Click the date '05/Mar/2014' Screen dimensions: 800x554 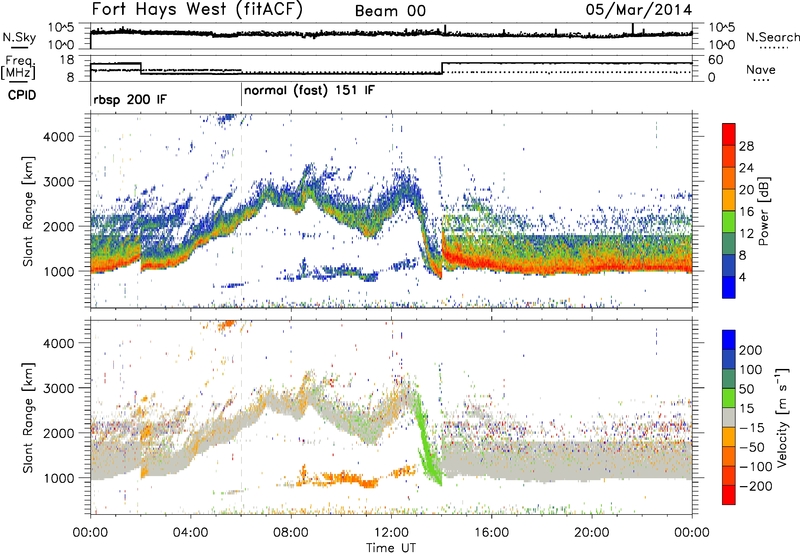click(x=639, y=10)
